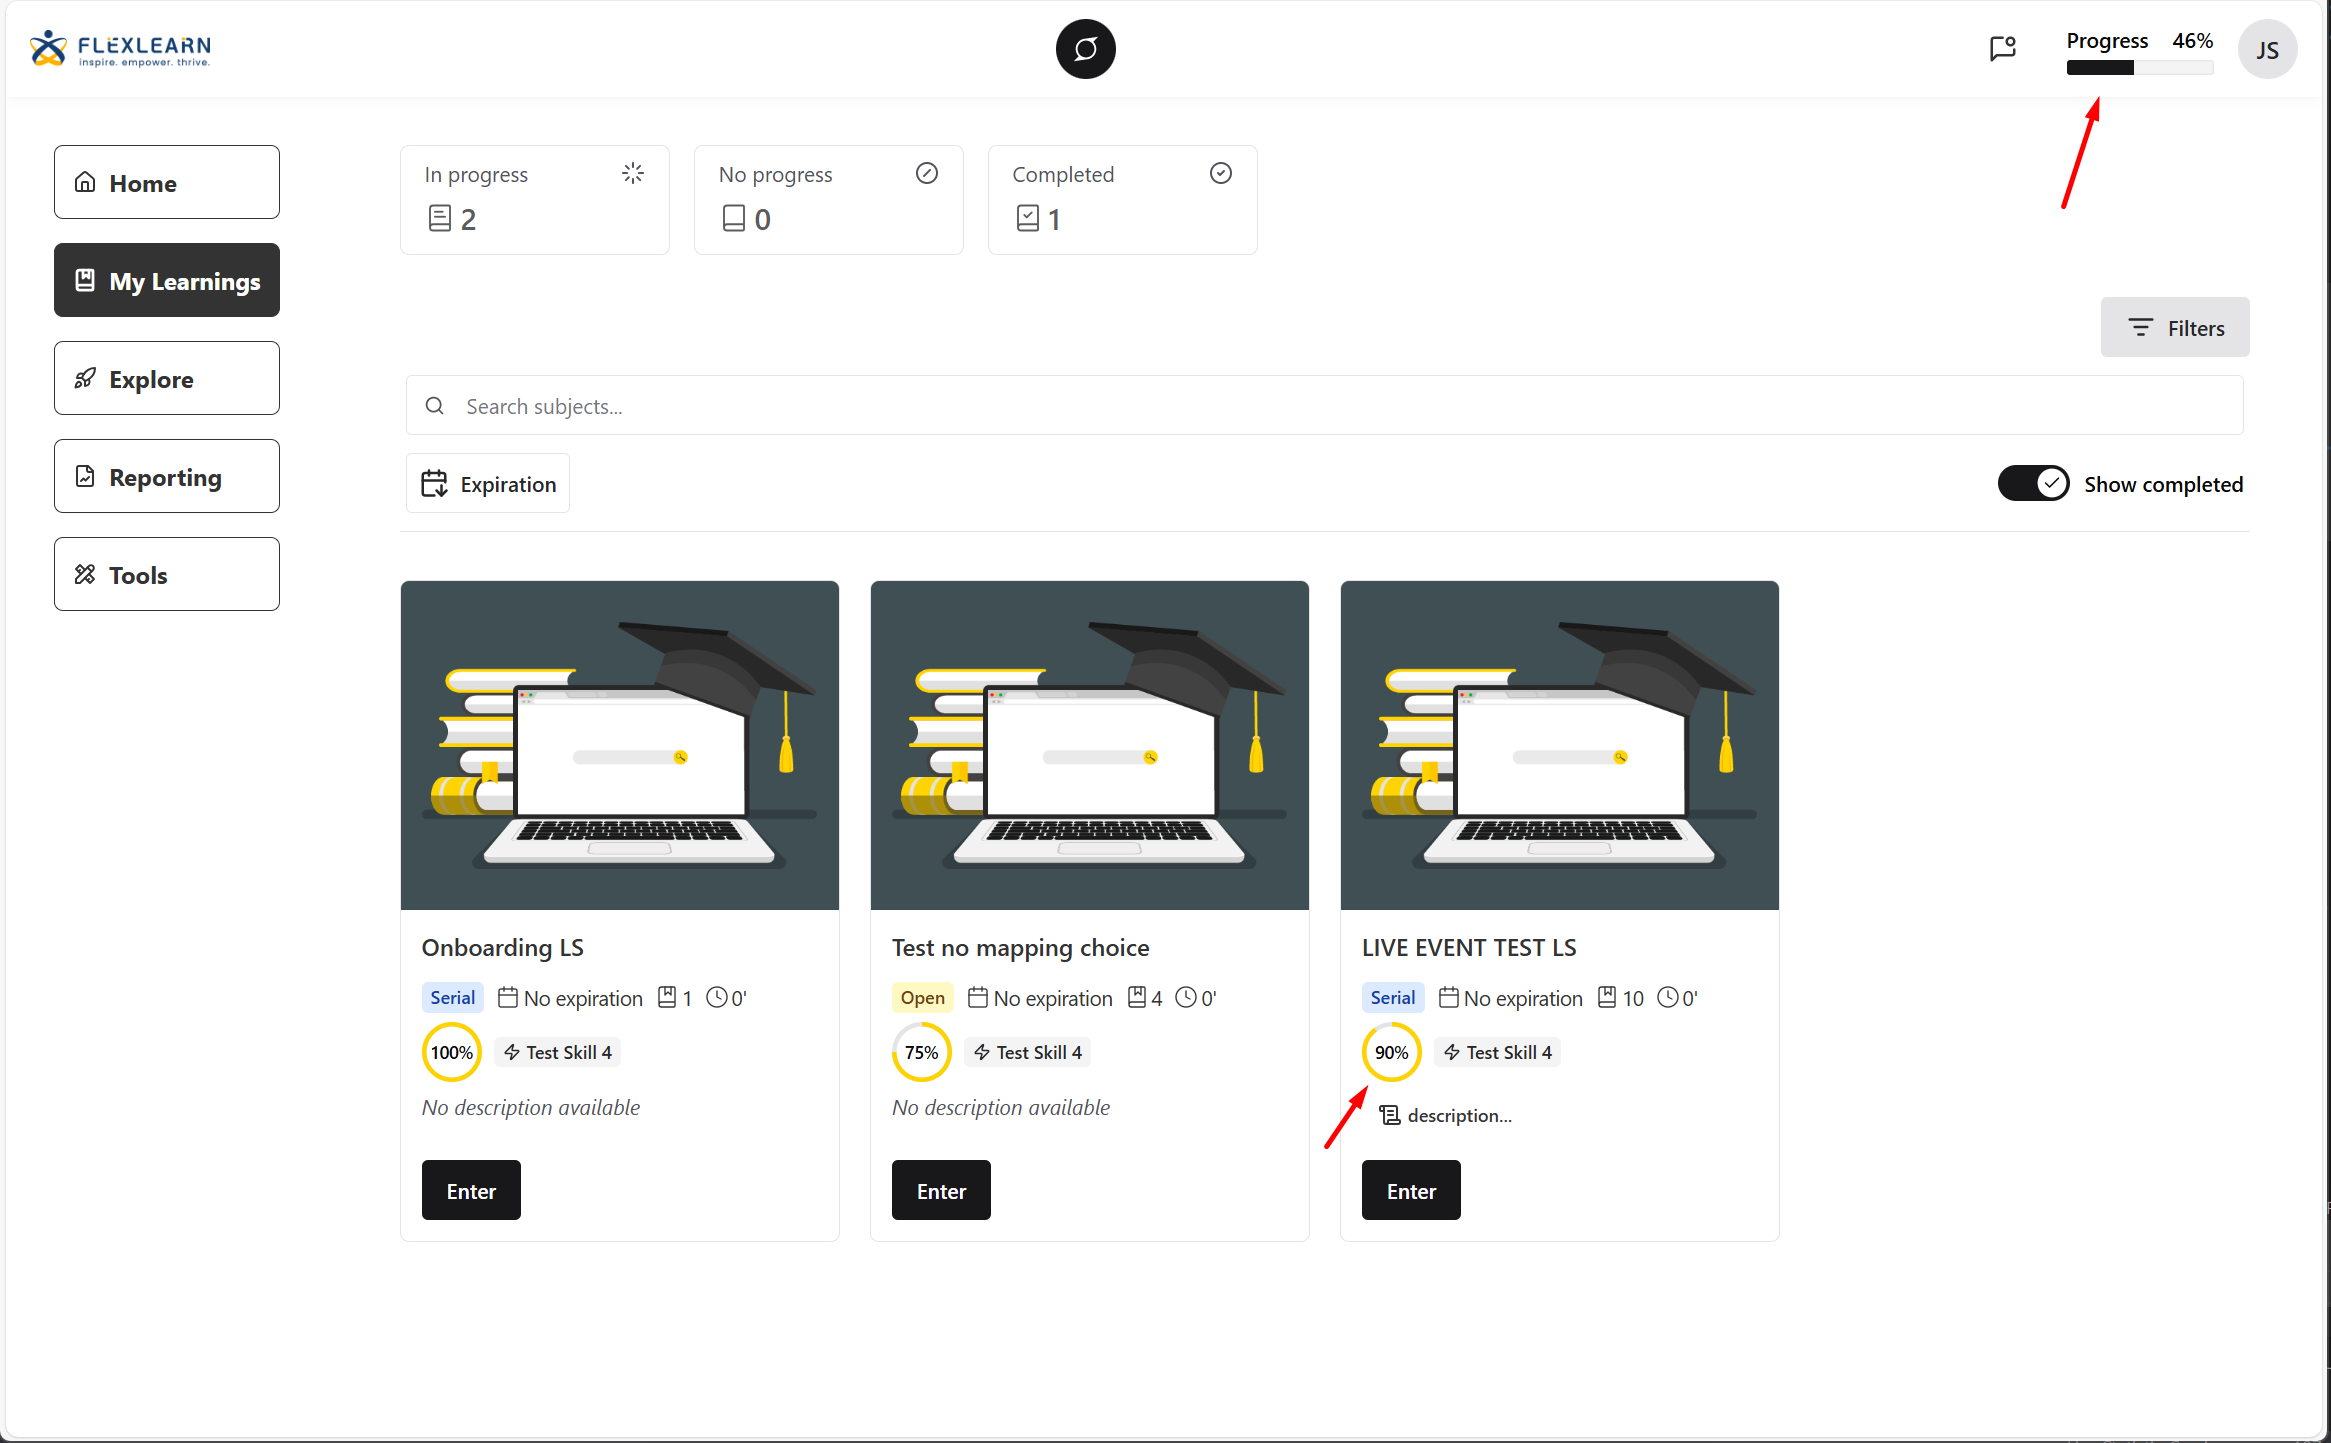Image resolution: width=2331 pixels, height=1443 pixels.
Task: Open the Filters panel
Action: click(x=2174, y=328)
